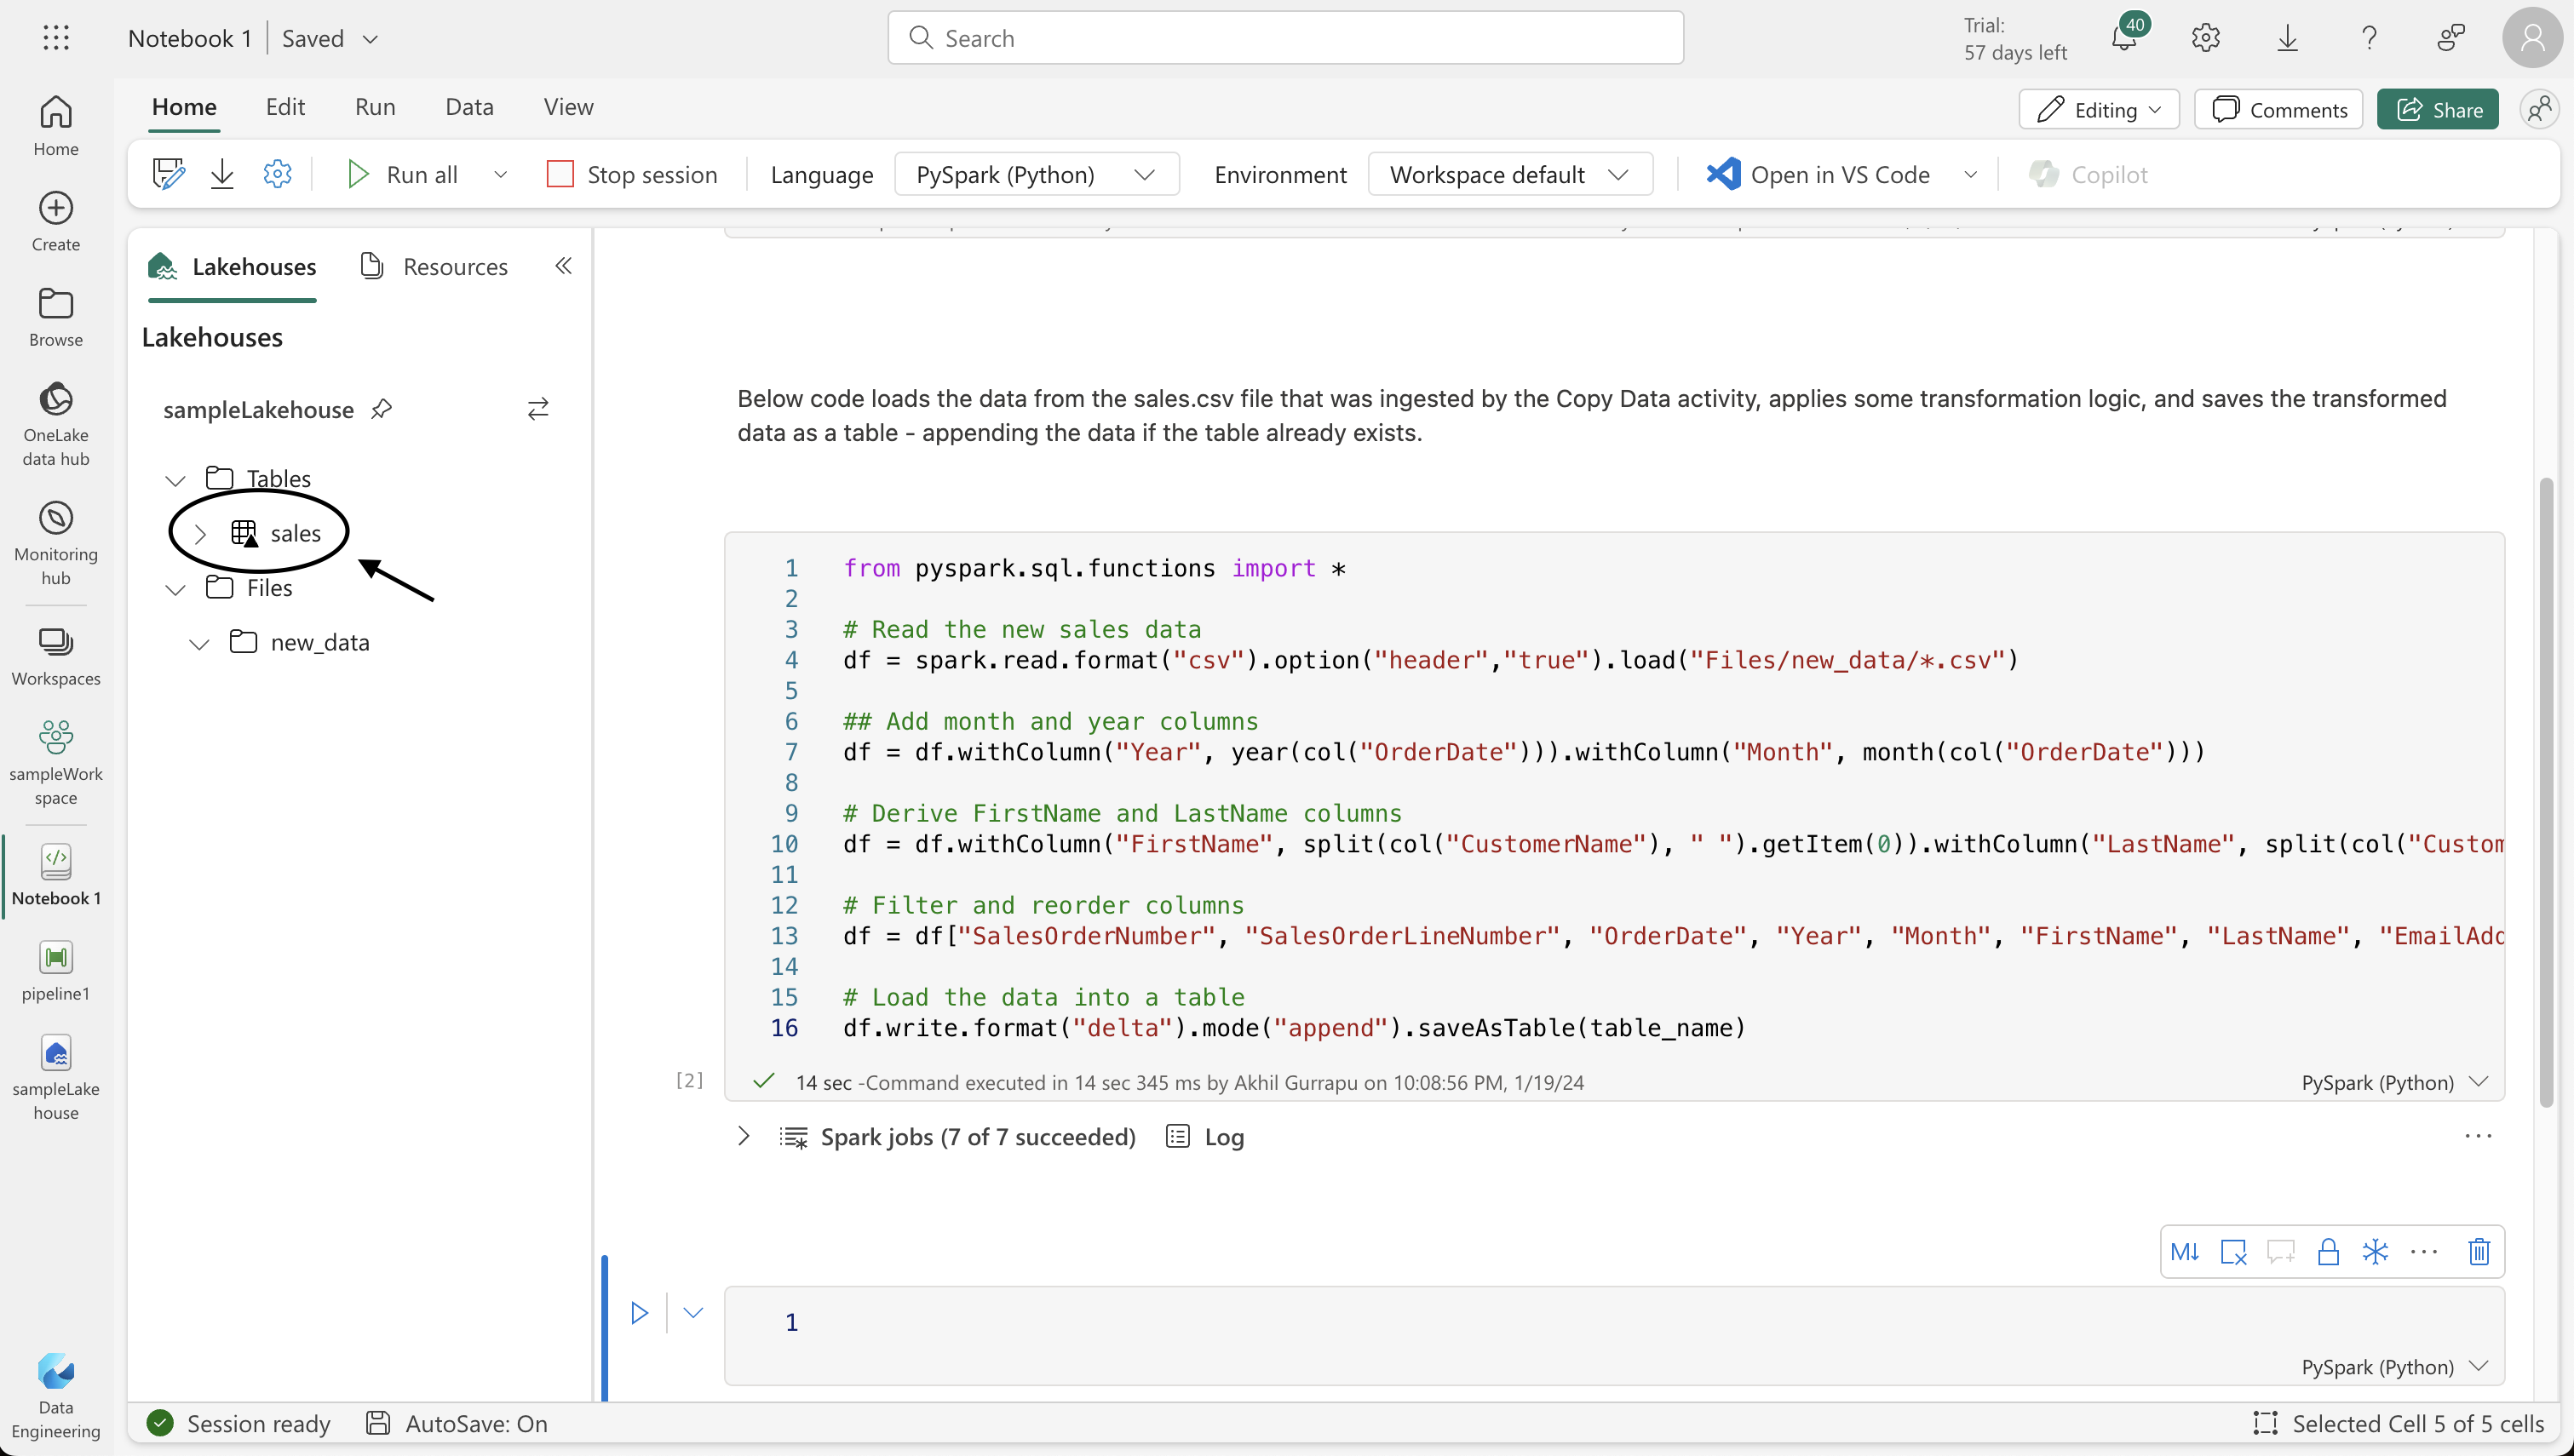Freeze the selected cell with snowflake icon
The width and height of the screenshot is (2574, 1456).
coord(2375,1251)
